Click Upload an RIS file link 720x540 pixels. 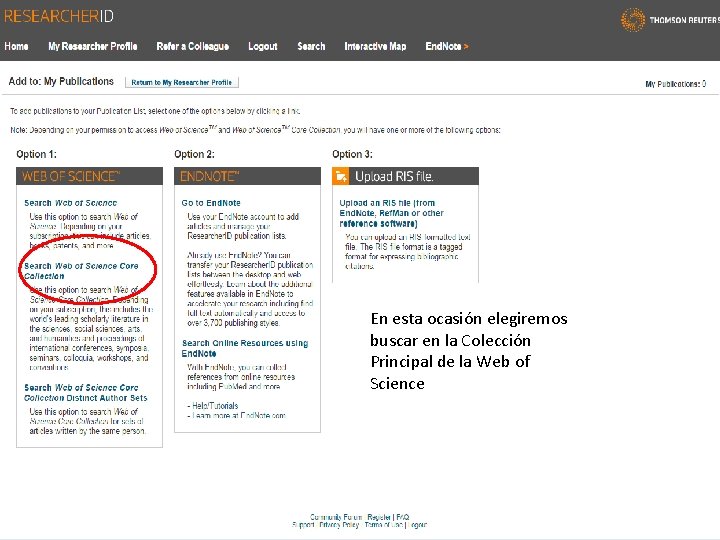pos(392,213)
